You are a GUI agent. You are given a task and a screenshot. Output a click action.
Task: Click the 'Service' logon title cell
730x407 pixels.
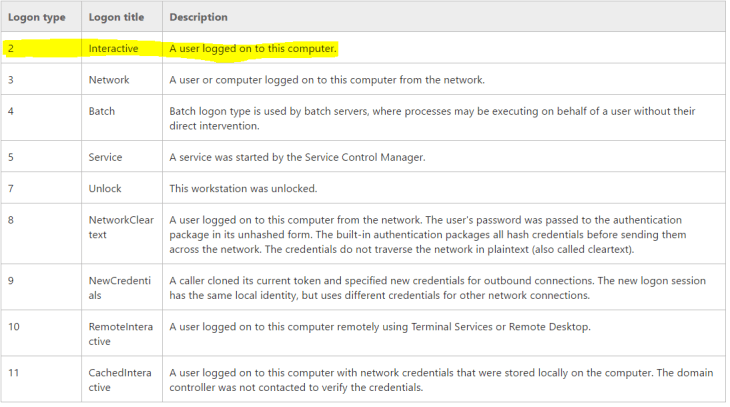tap(105, 157)
